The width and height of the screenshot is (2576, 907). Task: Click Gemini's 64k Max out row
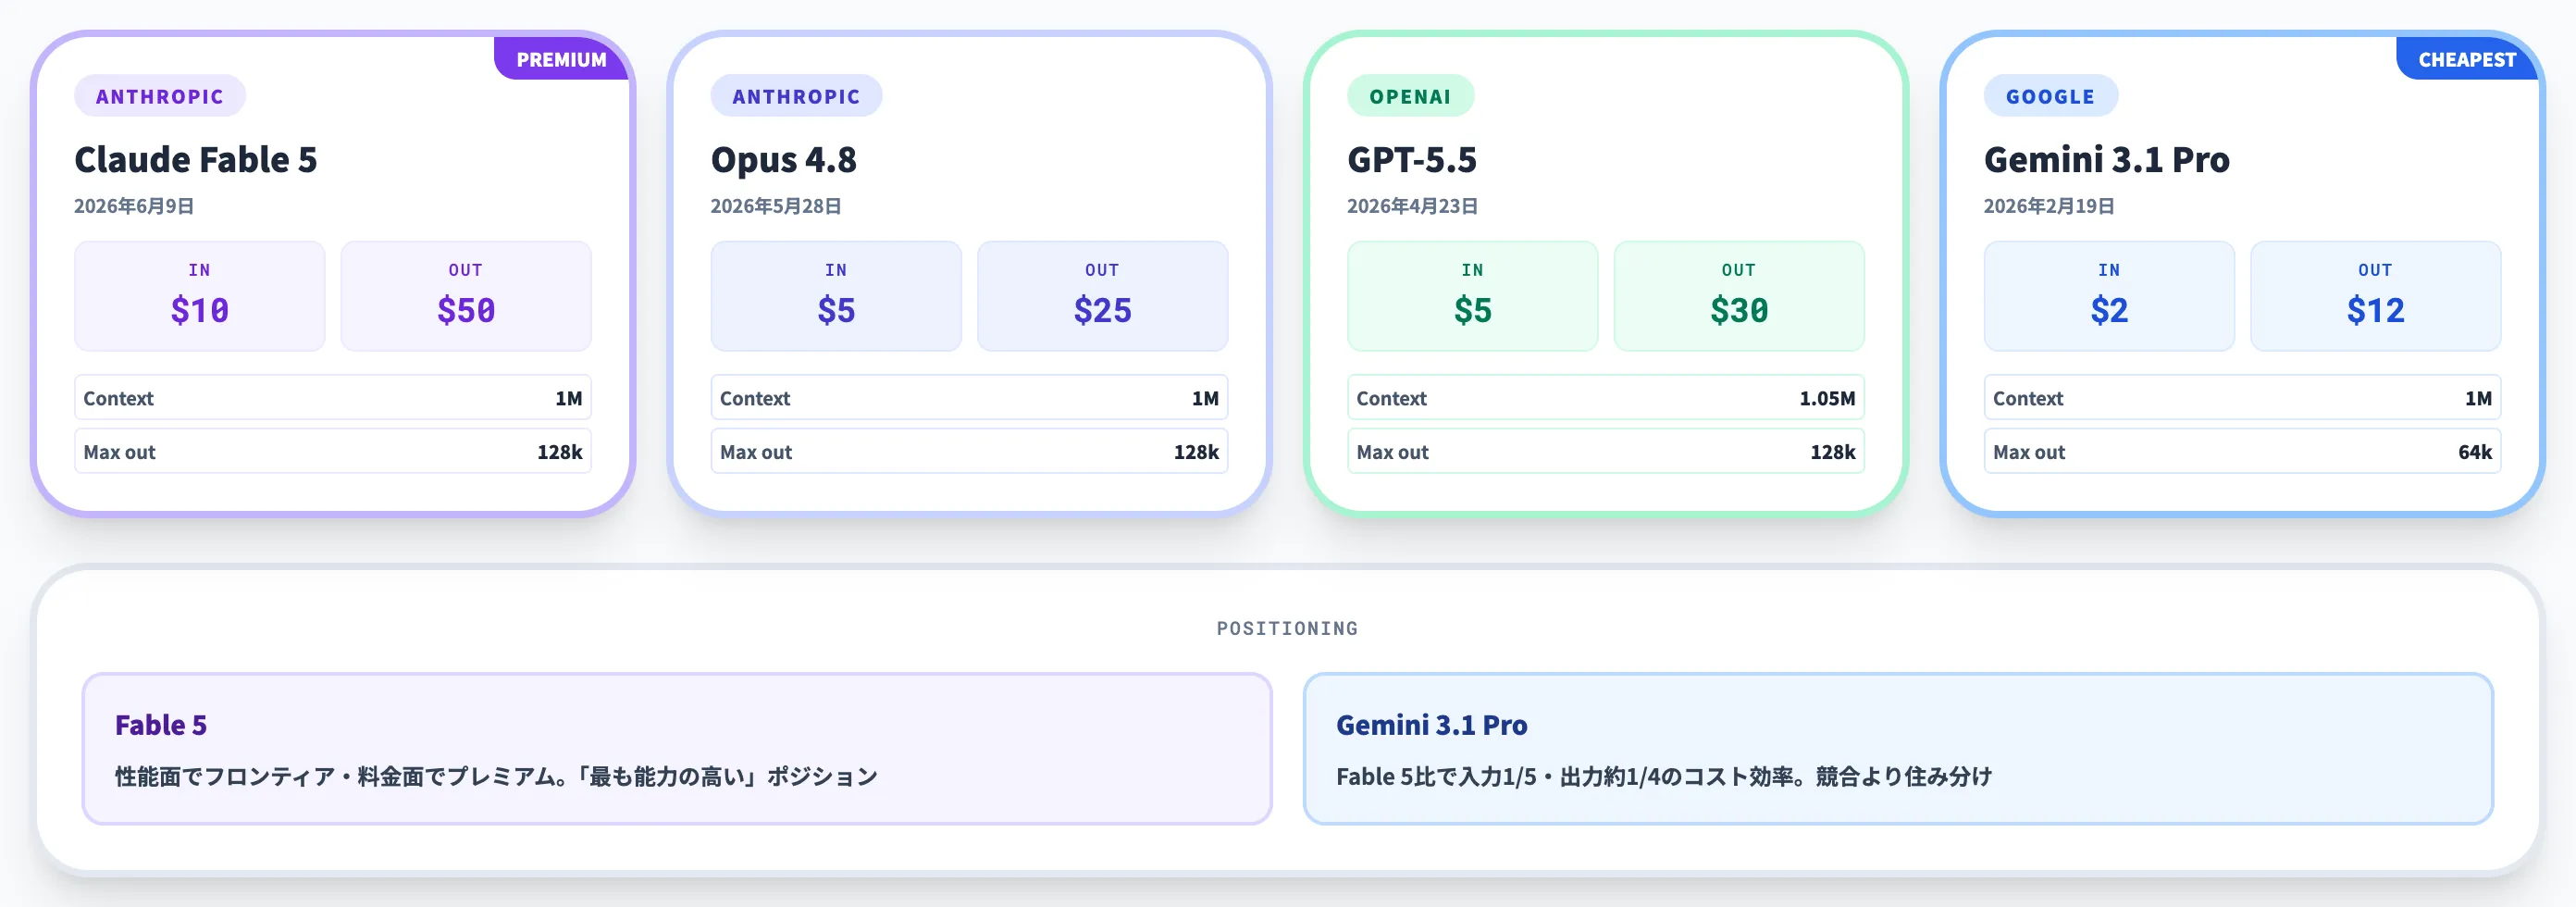point(2242,452)
